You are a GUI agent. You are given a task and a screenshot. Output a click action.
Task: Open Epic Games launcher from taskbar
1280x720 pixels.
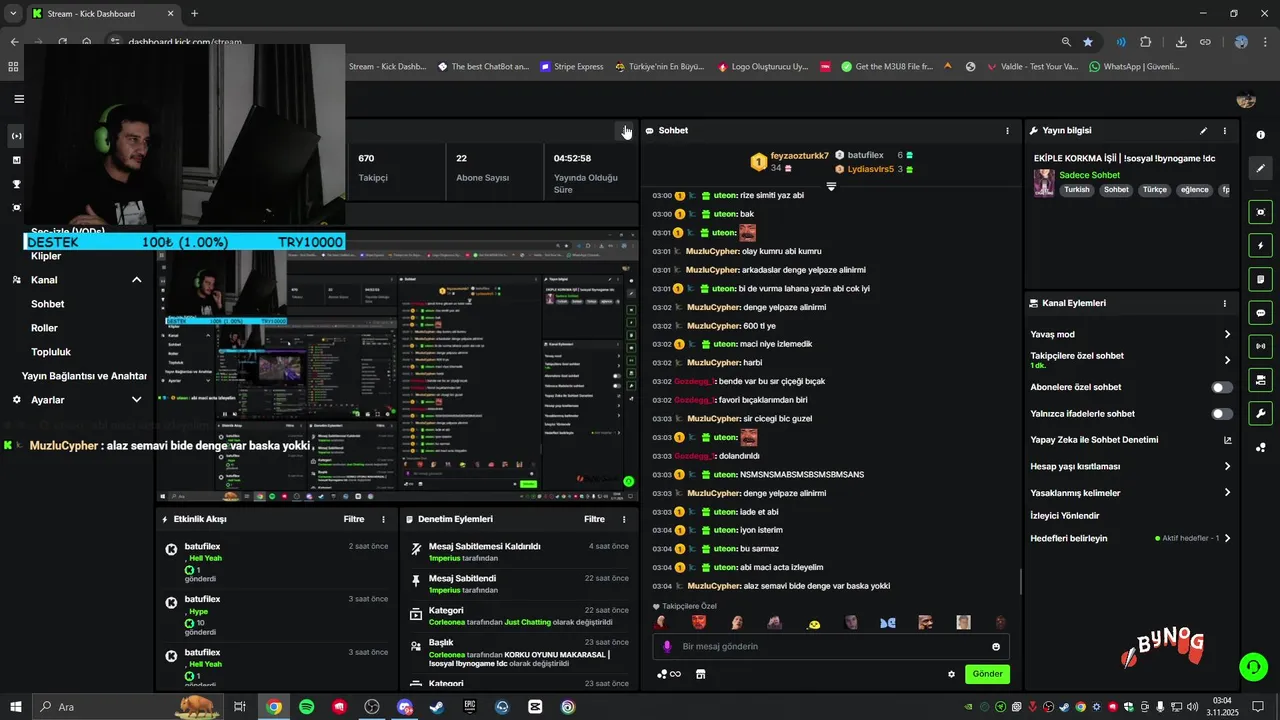470,707
